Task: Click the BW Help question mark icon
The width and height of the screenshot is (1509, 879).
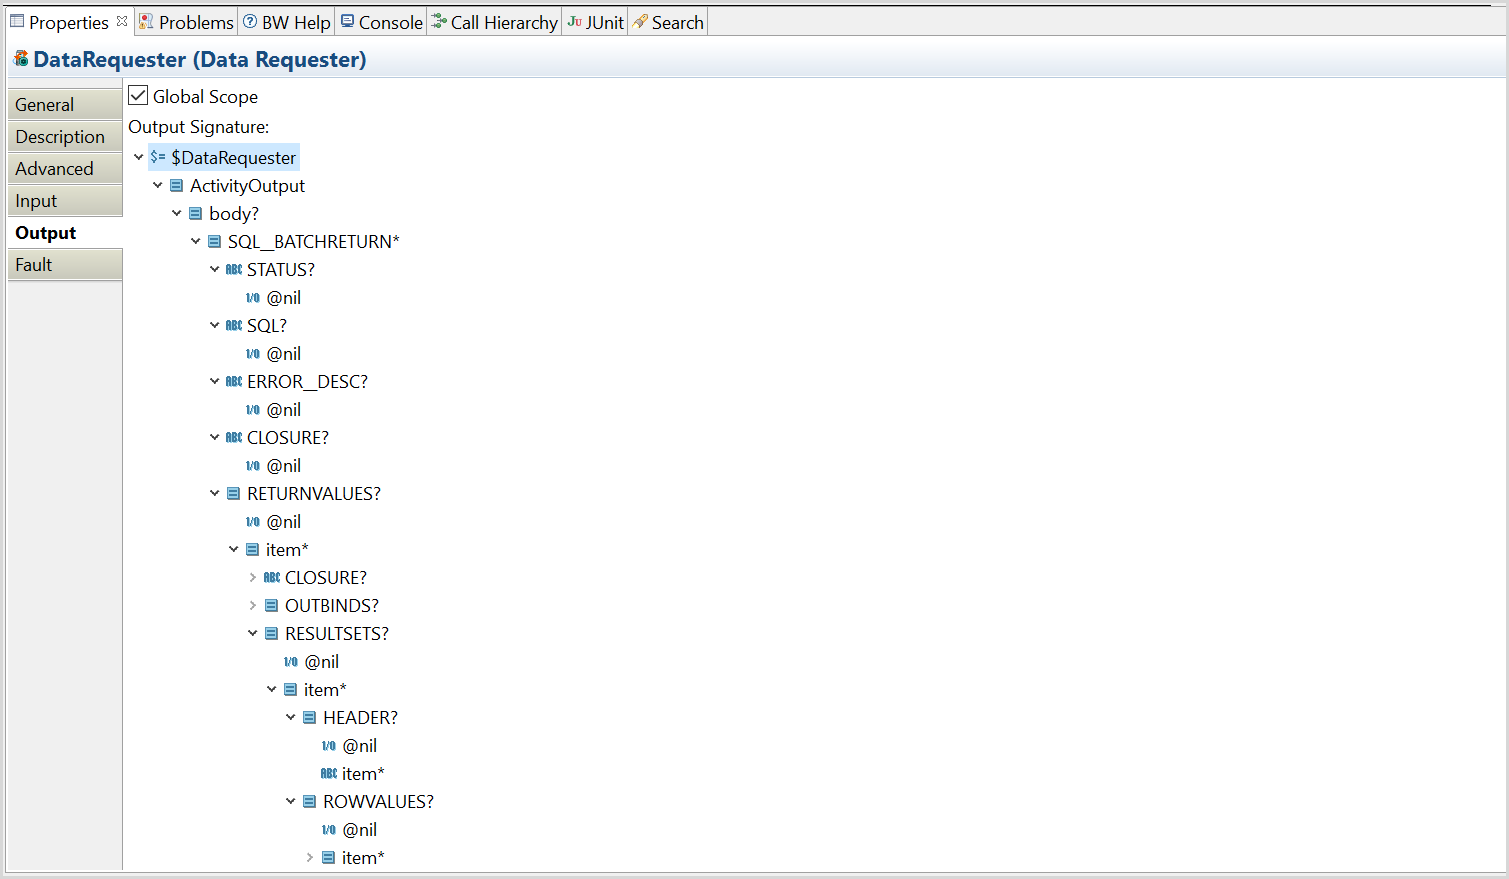Action: click(250, 22)
